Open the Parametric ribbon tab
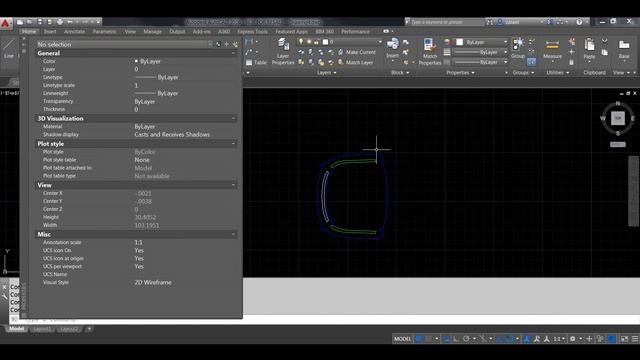The width and height of the screenshot is (640, 360). tap(104, 31)
